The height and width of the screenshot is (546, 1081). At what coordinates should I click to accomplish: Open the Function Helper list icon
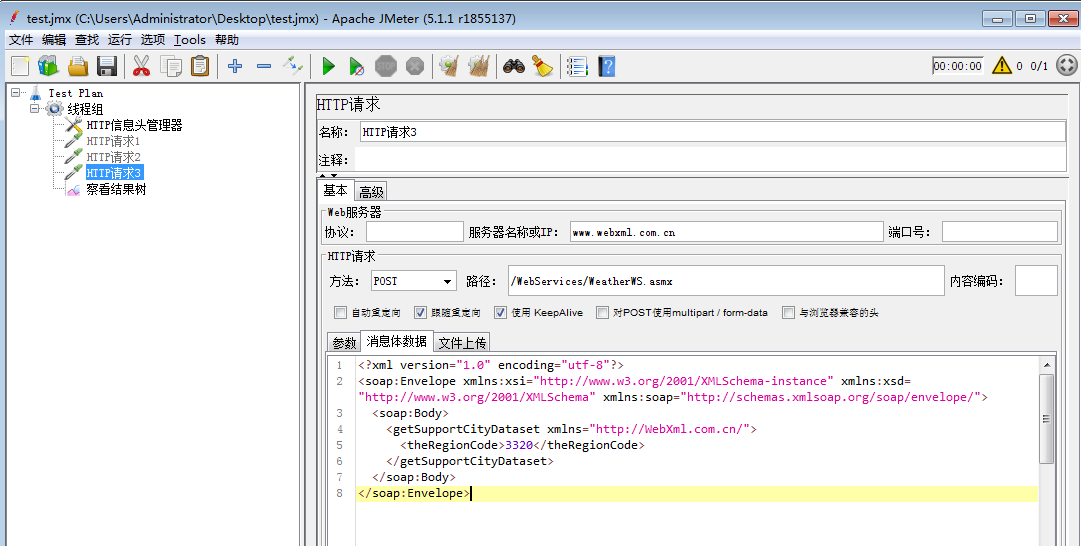(x=577, y=66)
